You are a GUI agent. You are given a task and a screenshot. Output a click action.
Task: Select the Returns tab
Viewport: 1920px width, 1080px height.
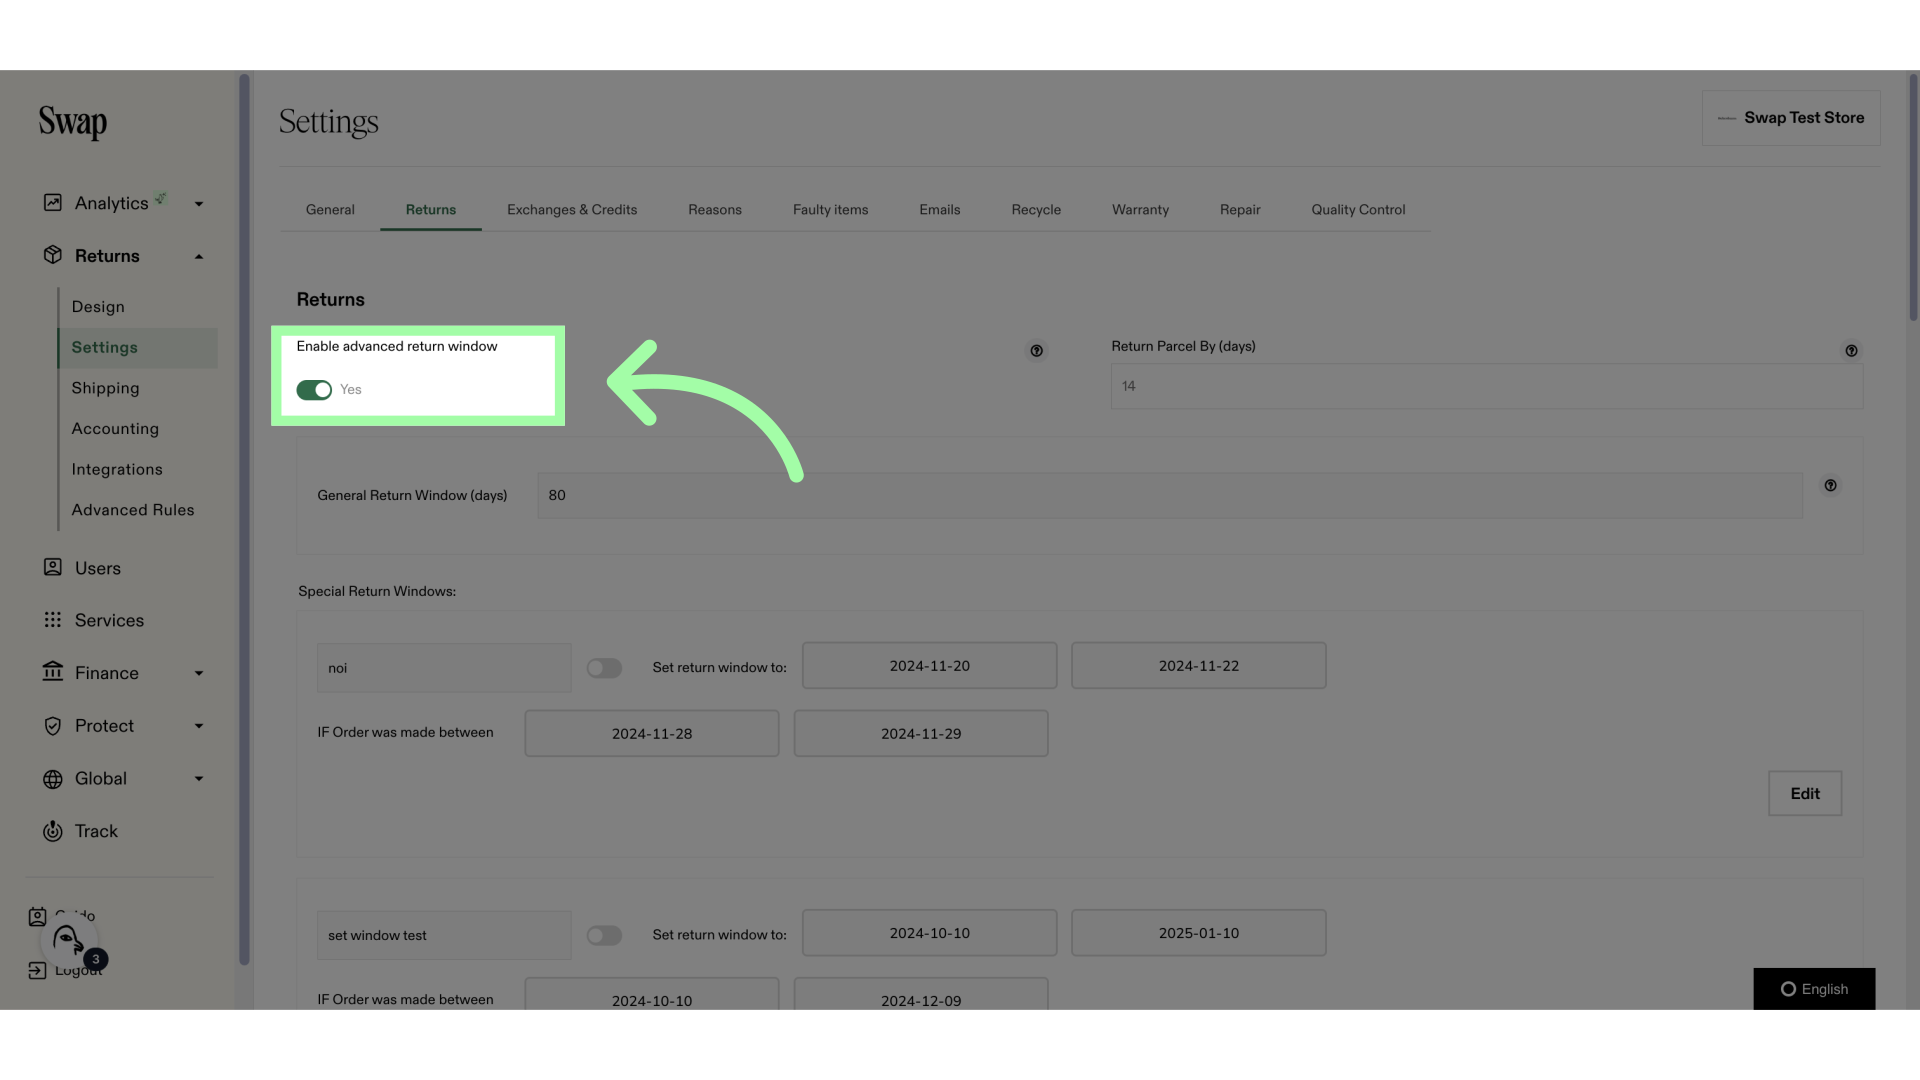pyautogui.click(x=431, y=210)
